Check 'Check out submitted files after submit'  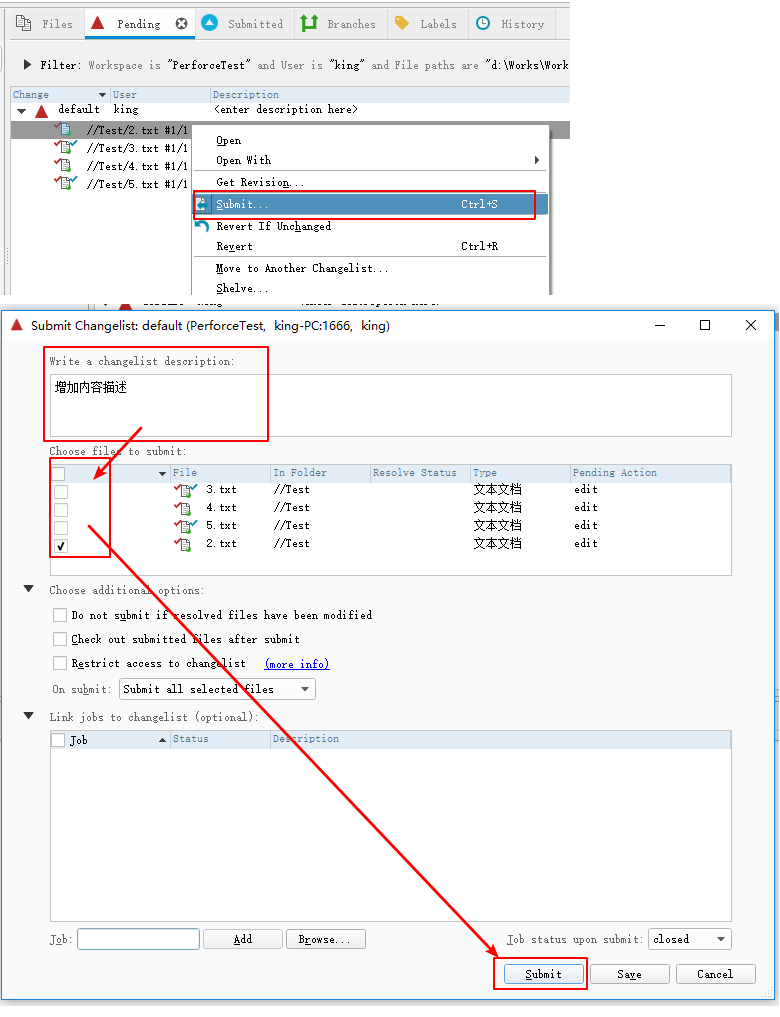click(x=60, y=639)
